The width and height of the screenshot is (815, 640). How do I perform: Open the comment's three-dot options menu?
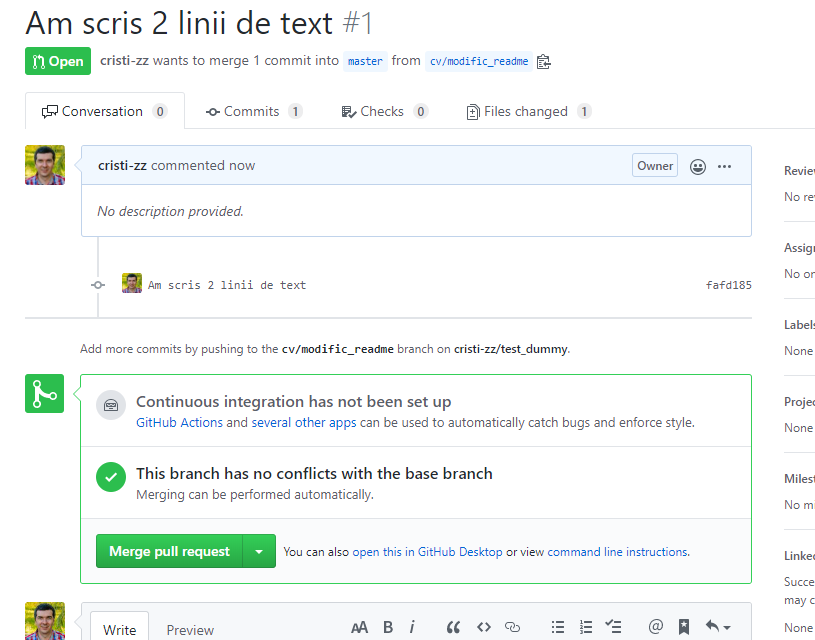pyautogui.click(x=725, y=166)
